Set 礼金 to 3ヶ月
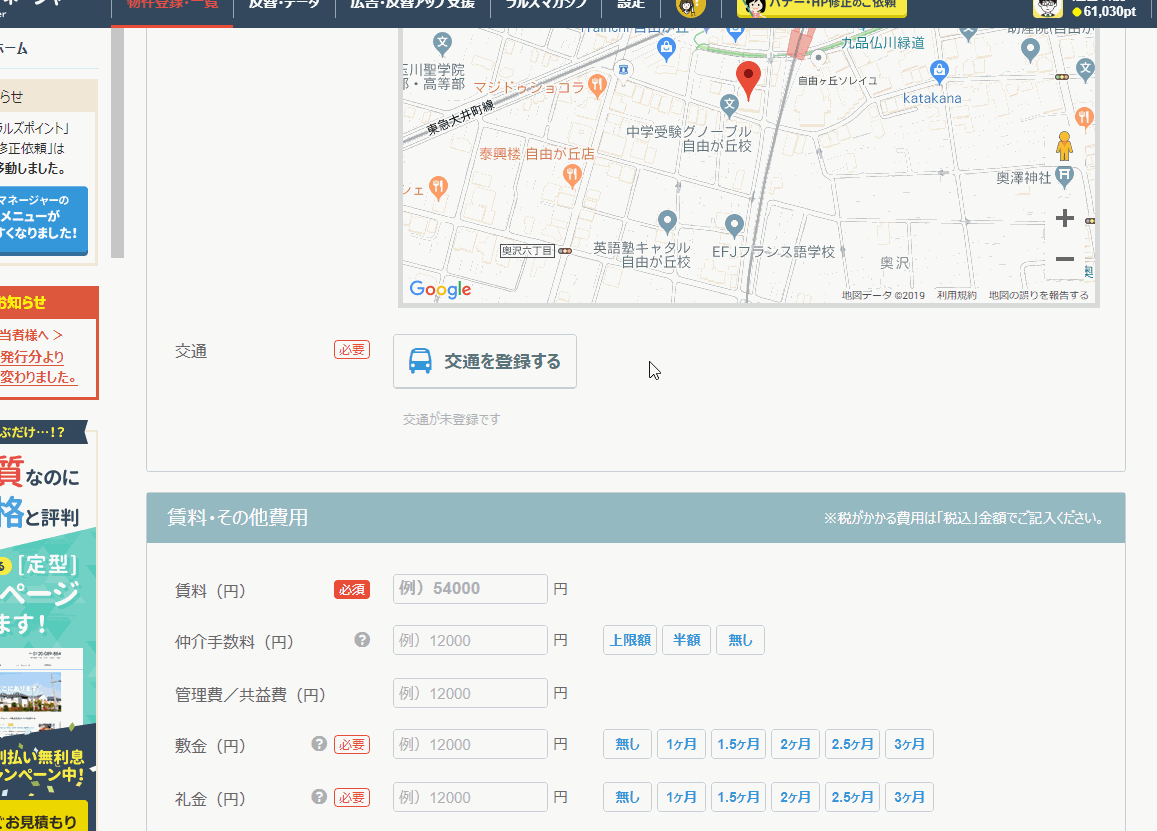The width and height of the screenshot is (1157, 831). click(x=909, y=797)
